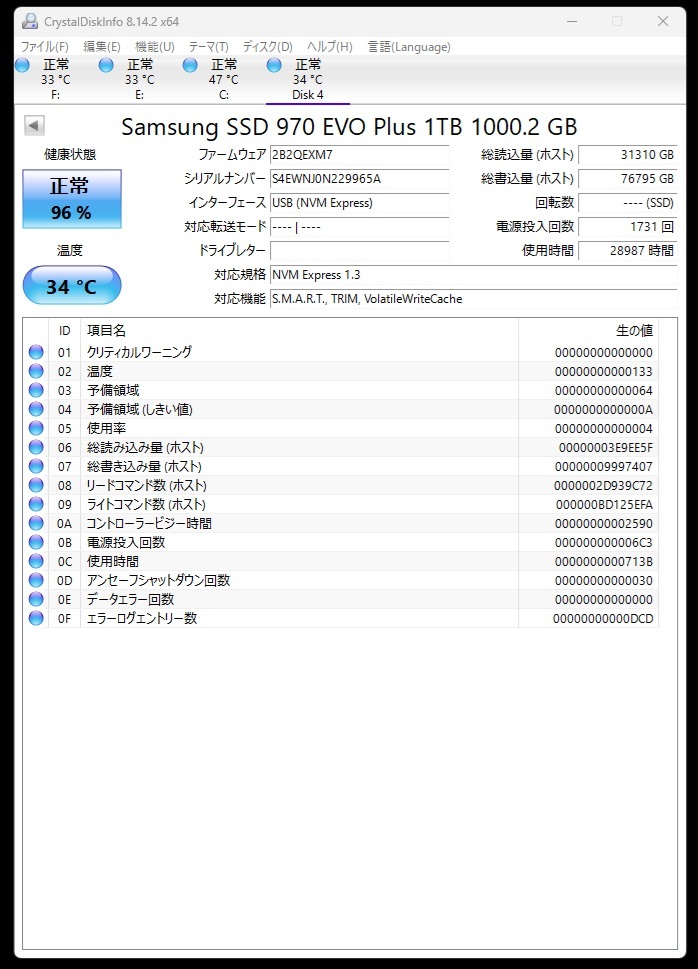The height and width of the screenshot is (969, 698).
Task: Click the blue status orb for Disk 4
Action: 274,64
